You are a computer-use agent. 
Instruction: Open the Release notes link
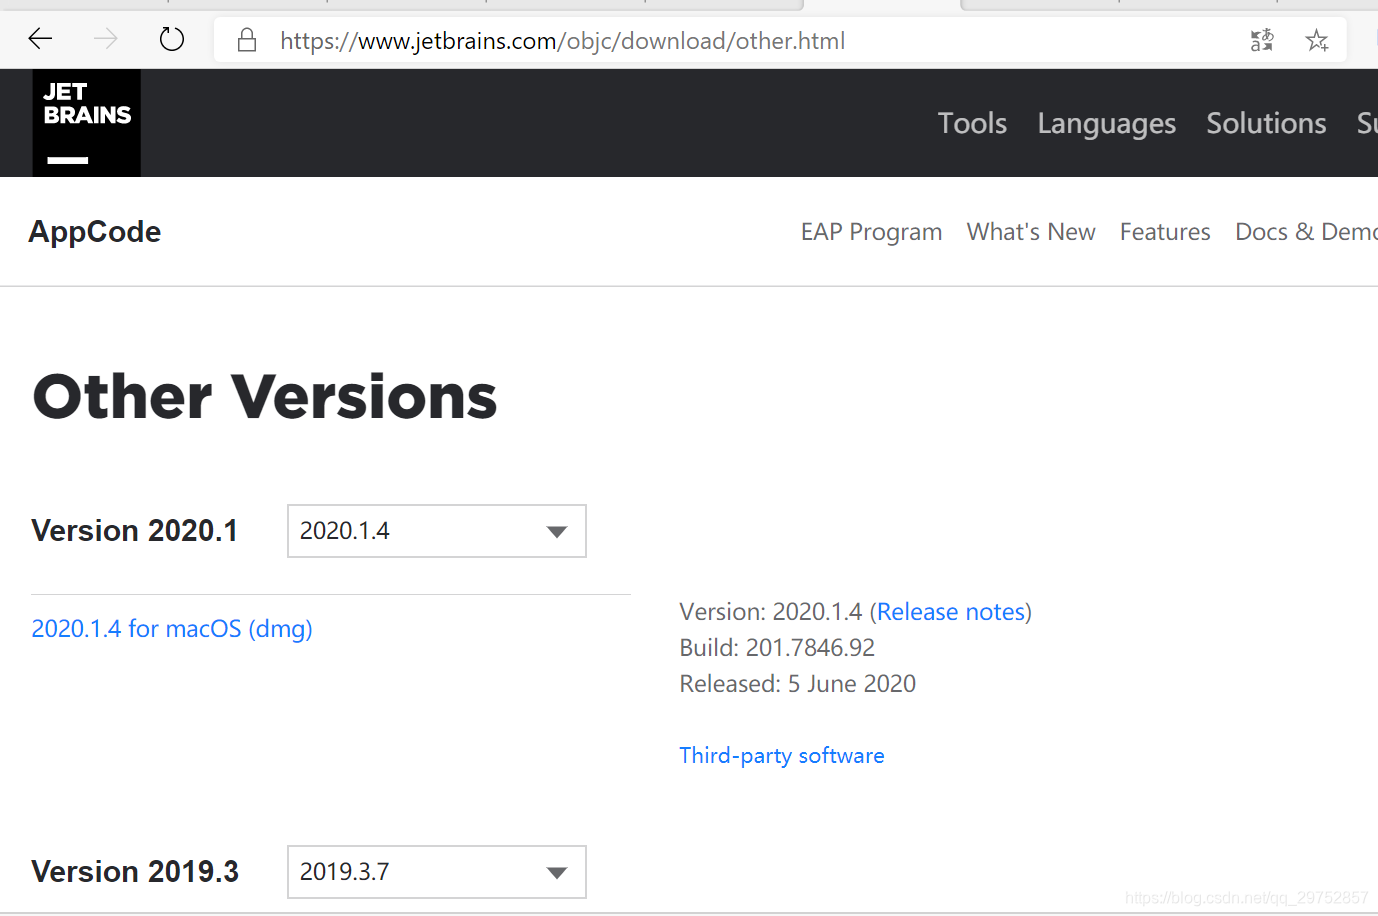(951, 612)
